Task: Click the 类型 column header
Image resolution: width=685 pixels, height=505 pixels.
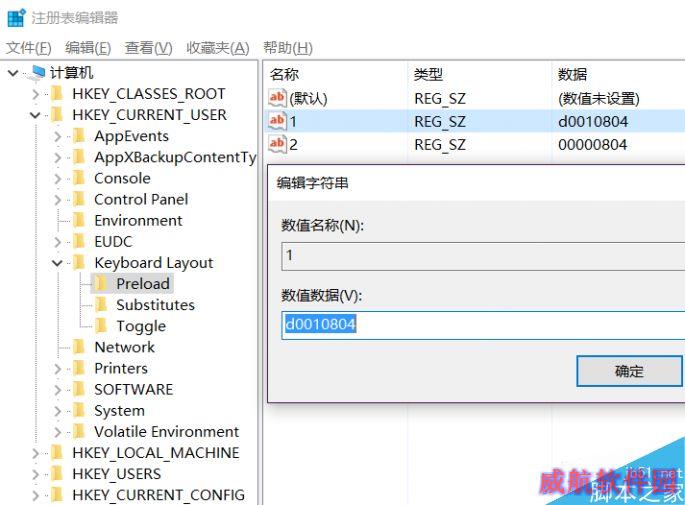Action: click(428, 75)
